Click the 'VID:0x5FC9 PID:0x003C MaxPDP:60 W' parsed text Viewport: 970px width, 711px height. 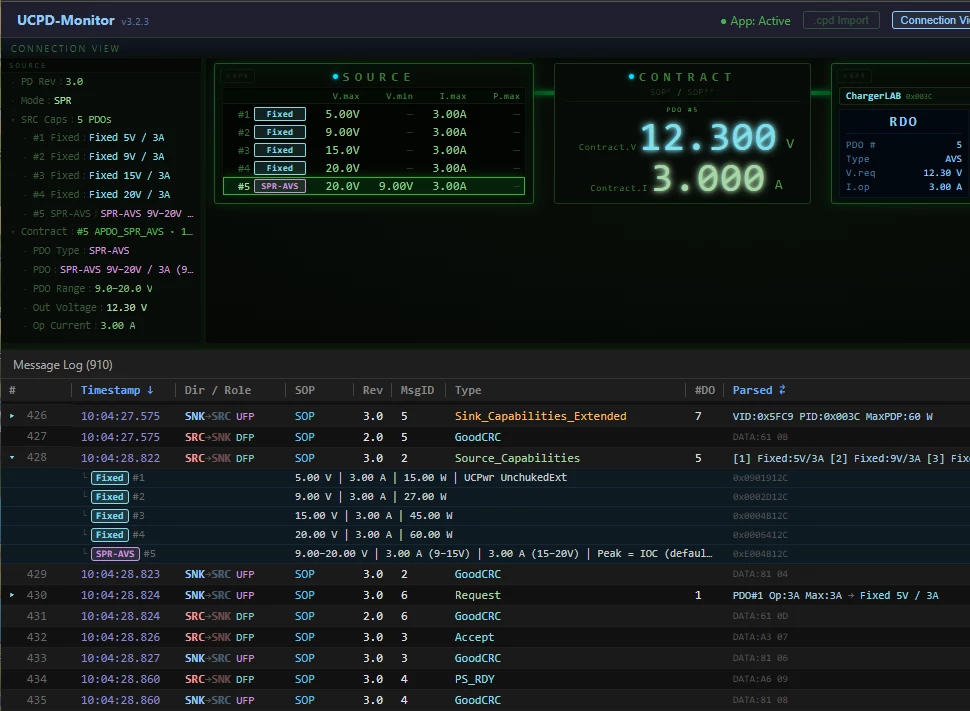pyautogui.click(x=833, y=416)
